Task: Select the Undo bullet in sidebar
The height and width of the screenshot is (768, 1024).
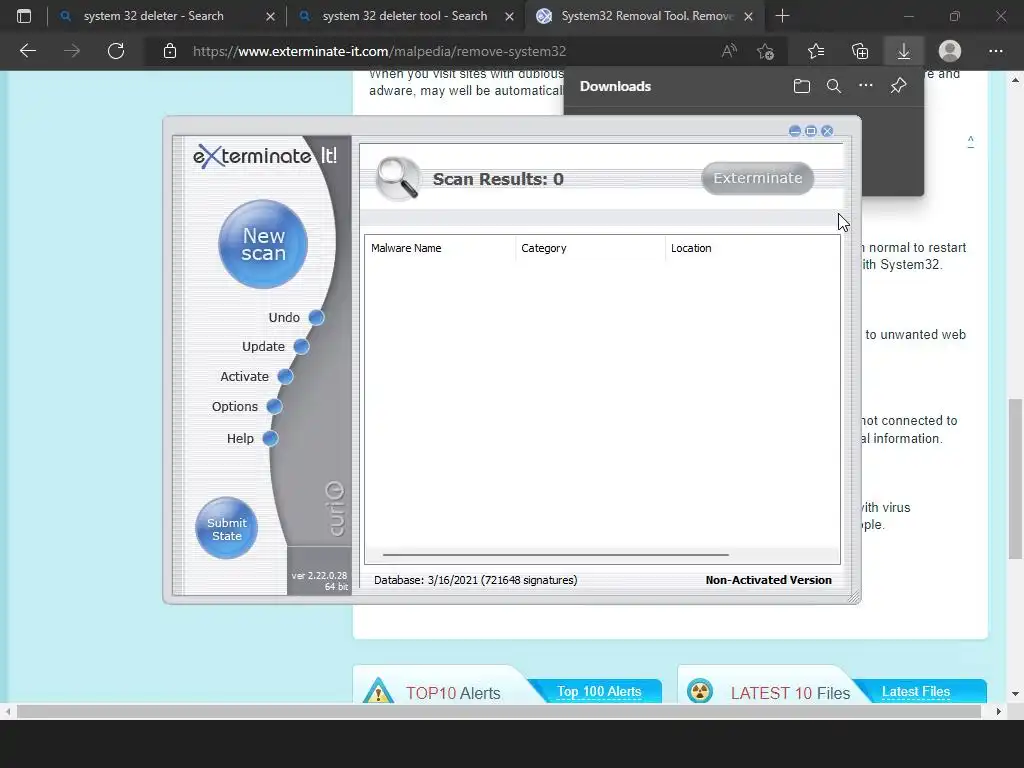Action: tap(317, 317)
